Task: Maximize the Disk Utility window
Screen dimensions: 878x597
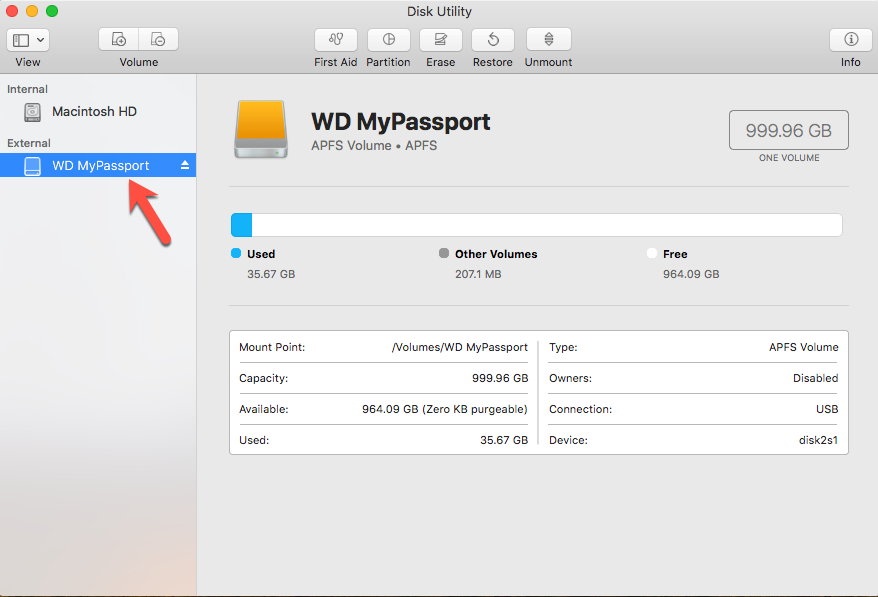Action: coord(52,11)
